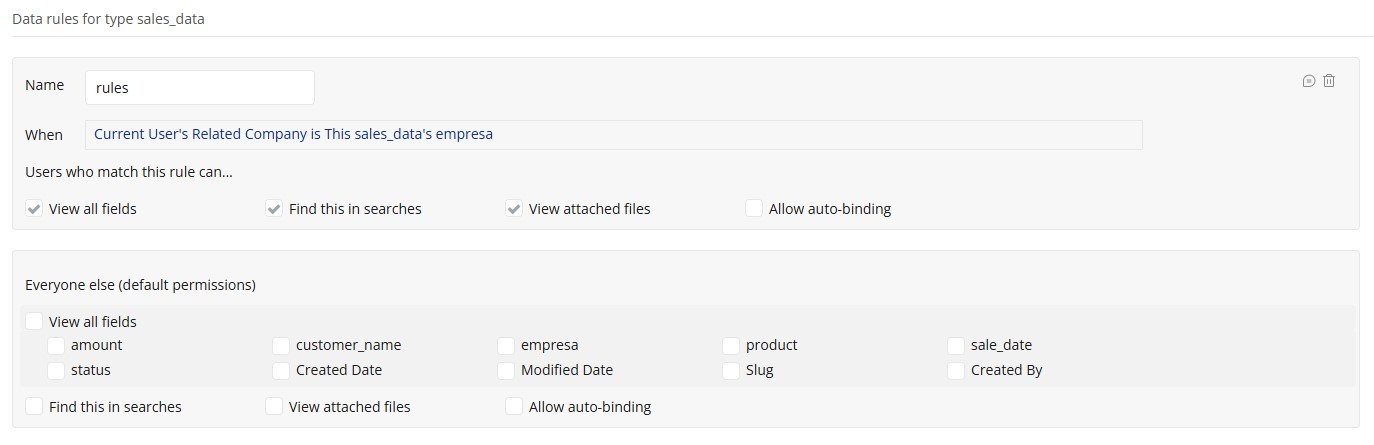This screenshot has width=1374, height=445.
Task: Check the sale_date field checkbox
Action: (957, 345)
